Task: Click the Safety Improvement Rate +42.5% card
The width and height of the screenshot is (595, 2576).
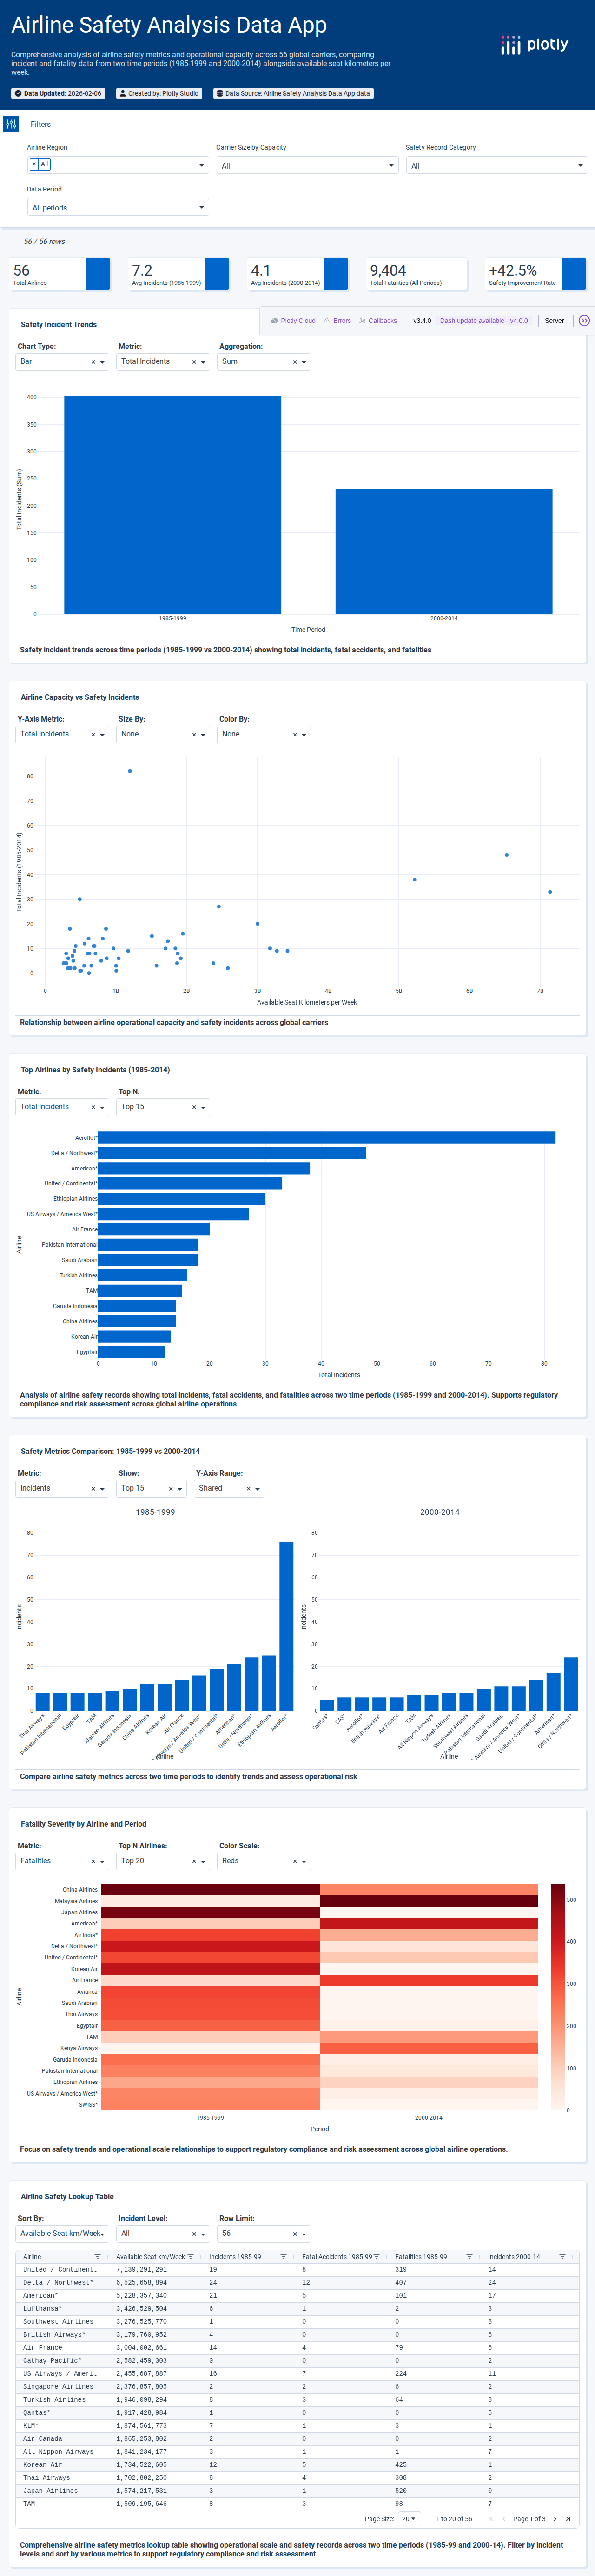Action: tap(536, 274)
